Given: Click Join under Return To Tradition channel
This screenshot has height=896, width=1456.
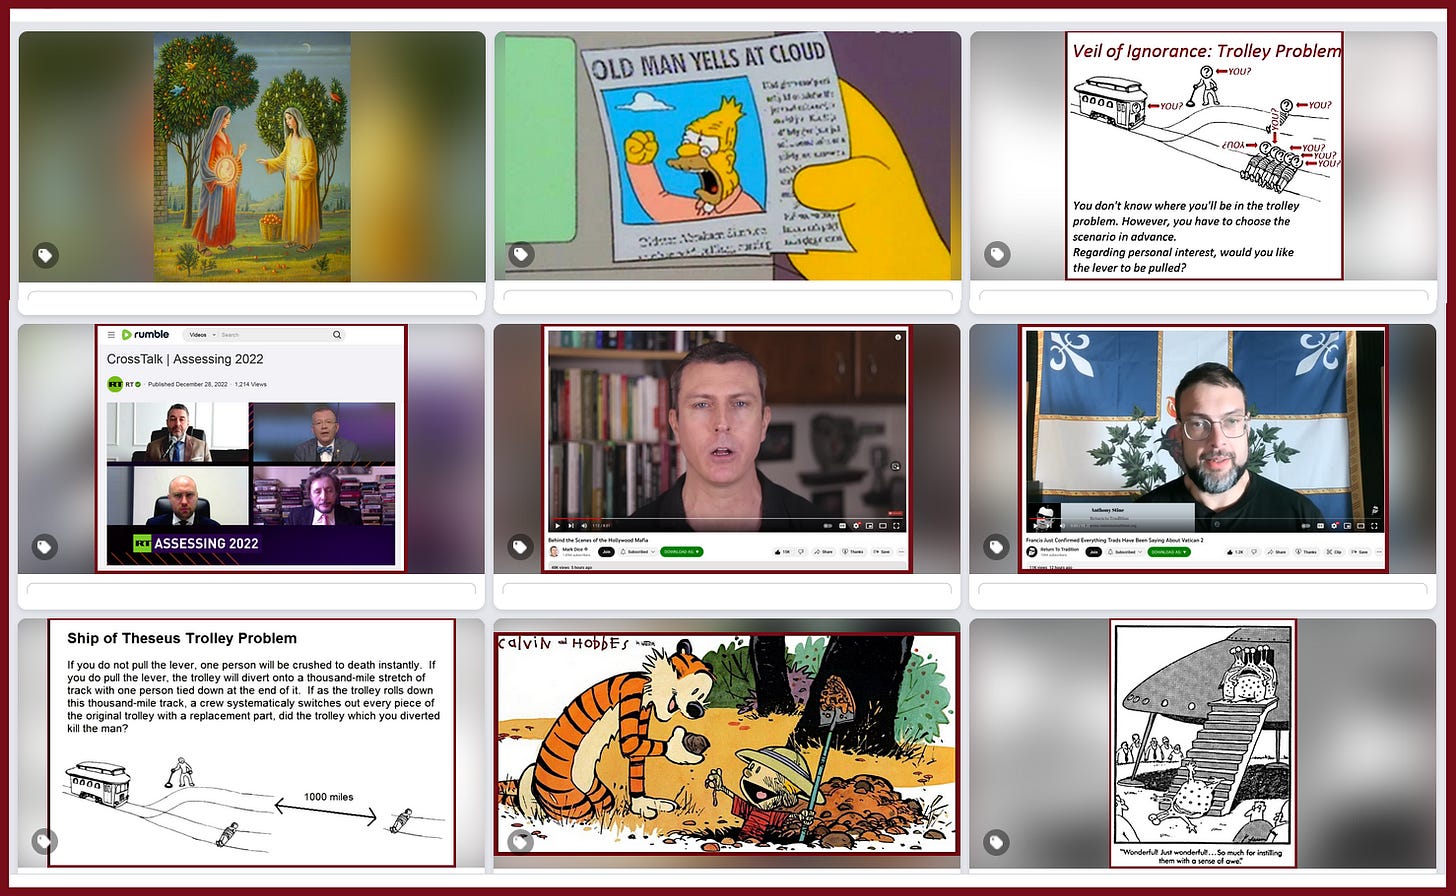Looking at the screenshot, I should pos(1094,552).
